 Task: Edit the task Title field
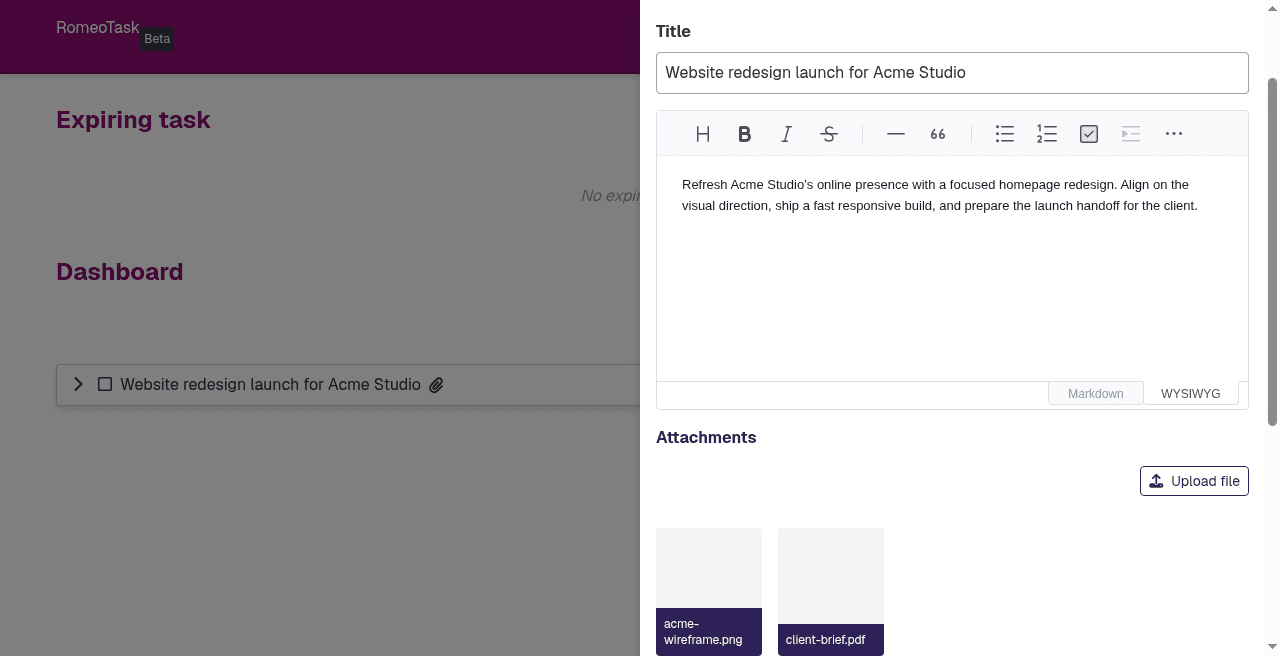click(952, 73)
